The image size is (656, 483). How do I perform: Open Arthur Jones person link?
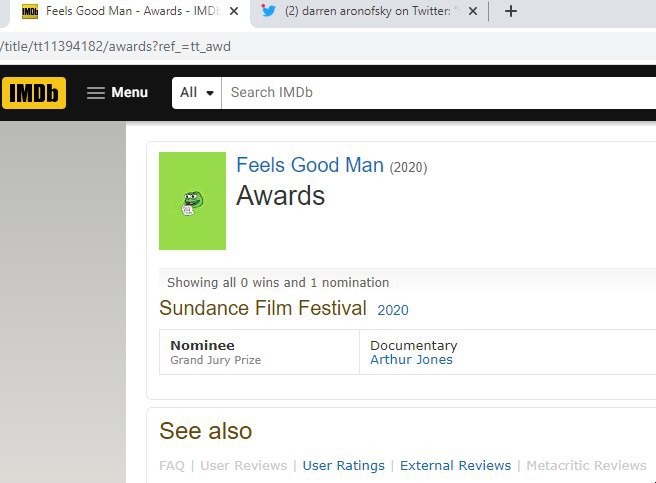click(411, 360)
